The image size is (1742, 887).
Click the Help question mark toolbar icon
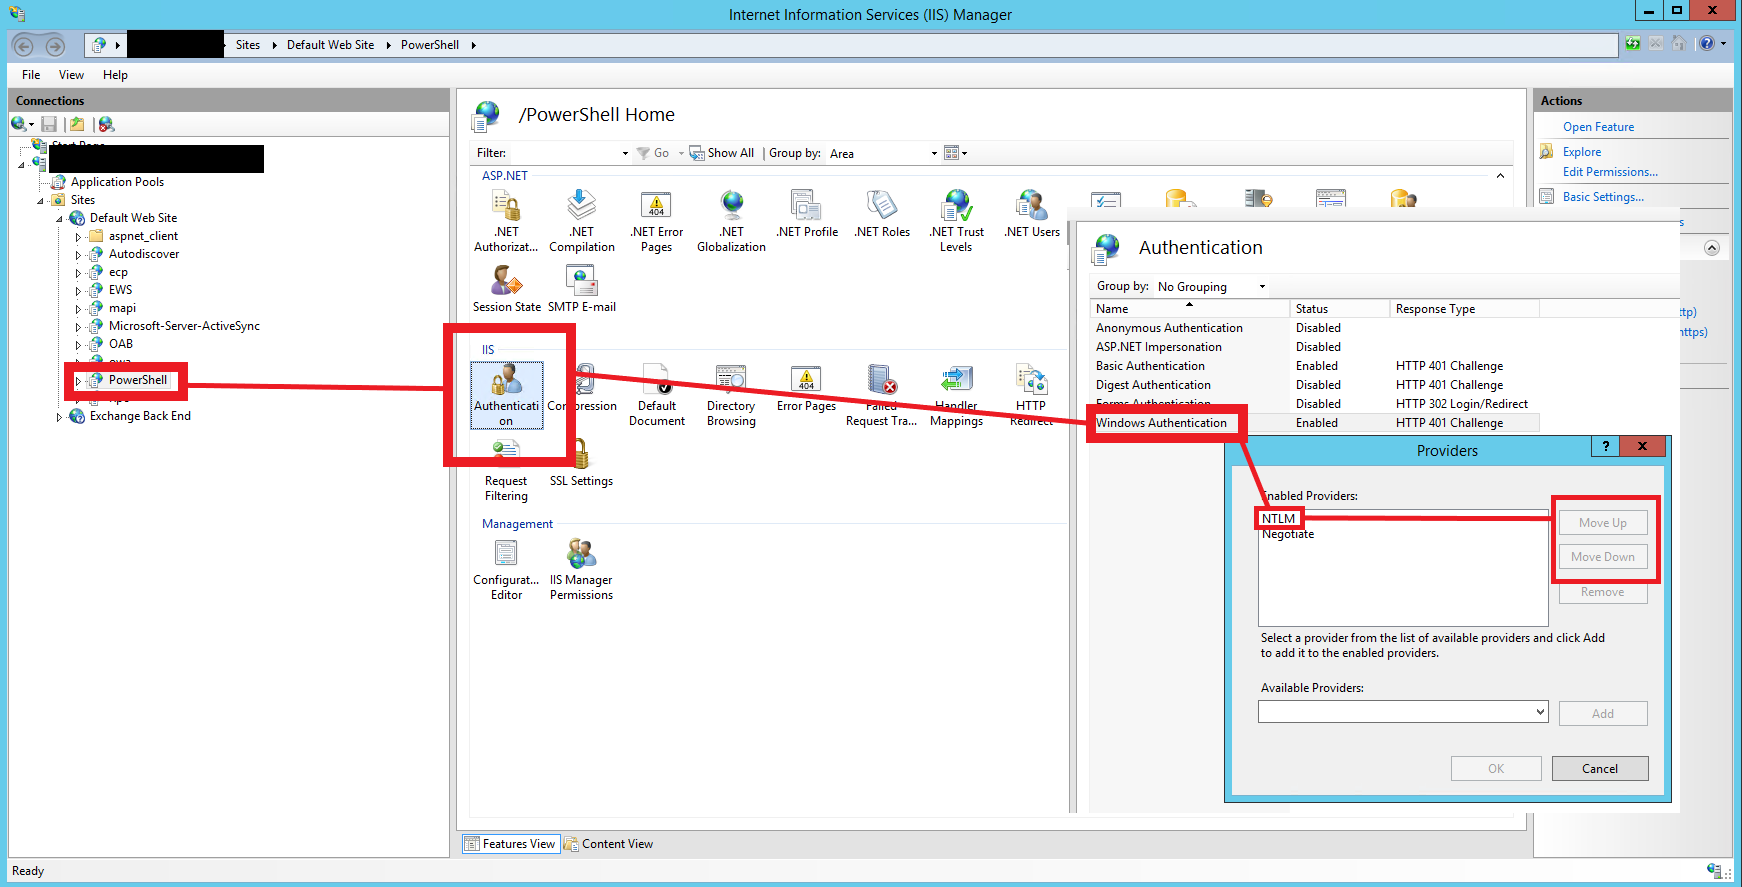[x=1707, y=43]
